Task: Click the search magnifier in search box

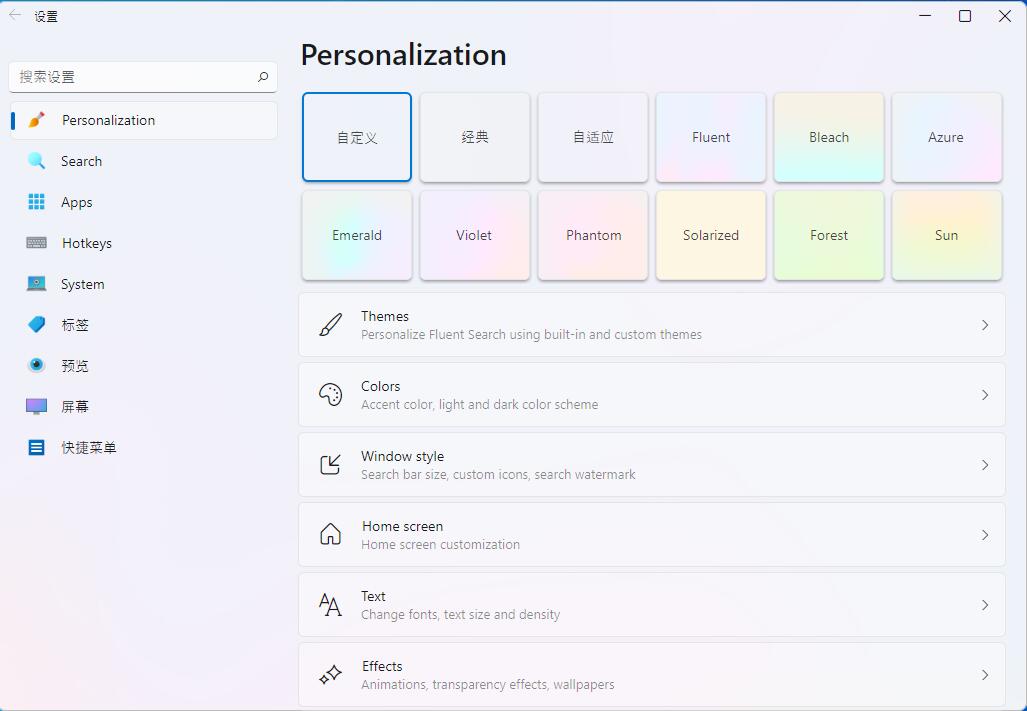Action: coord(263,77)
